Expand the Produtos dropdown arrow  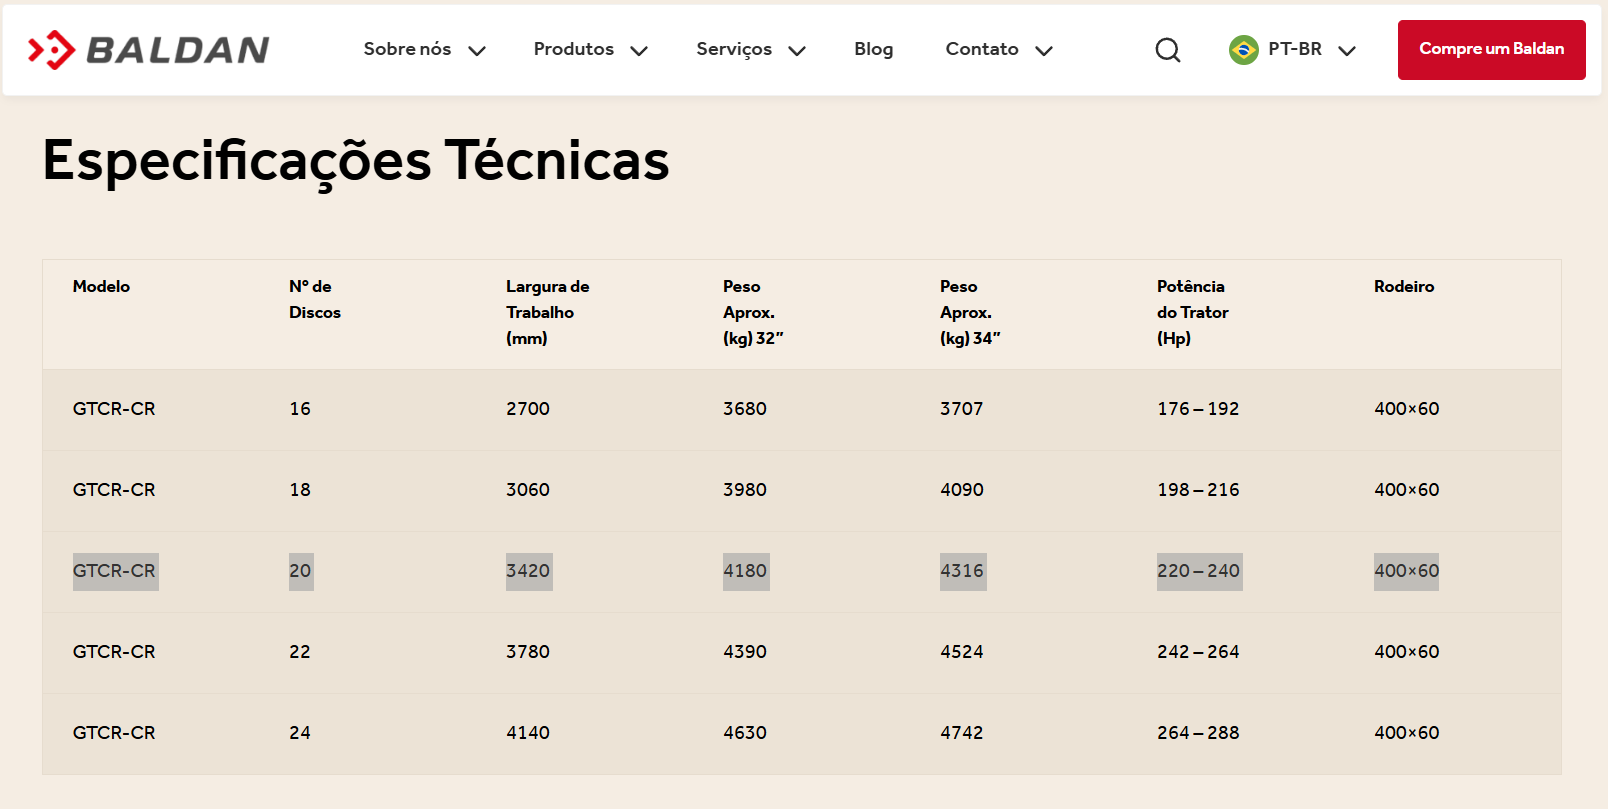pos(639,51)
